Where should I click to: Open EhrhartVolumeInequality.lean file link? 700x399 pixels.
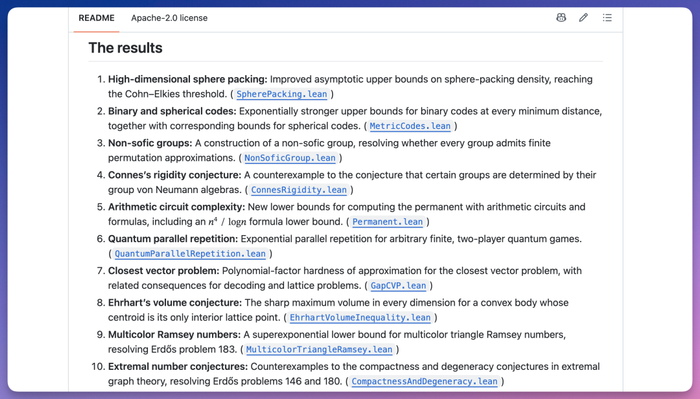pos(360,318)
